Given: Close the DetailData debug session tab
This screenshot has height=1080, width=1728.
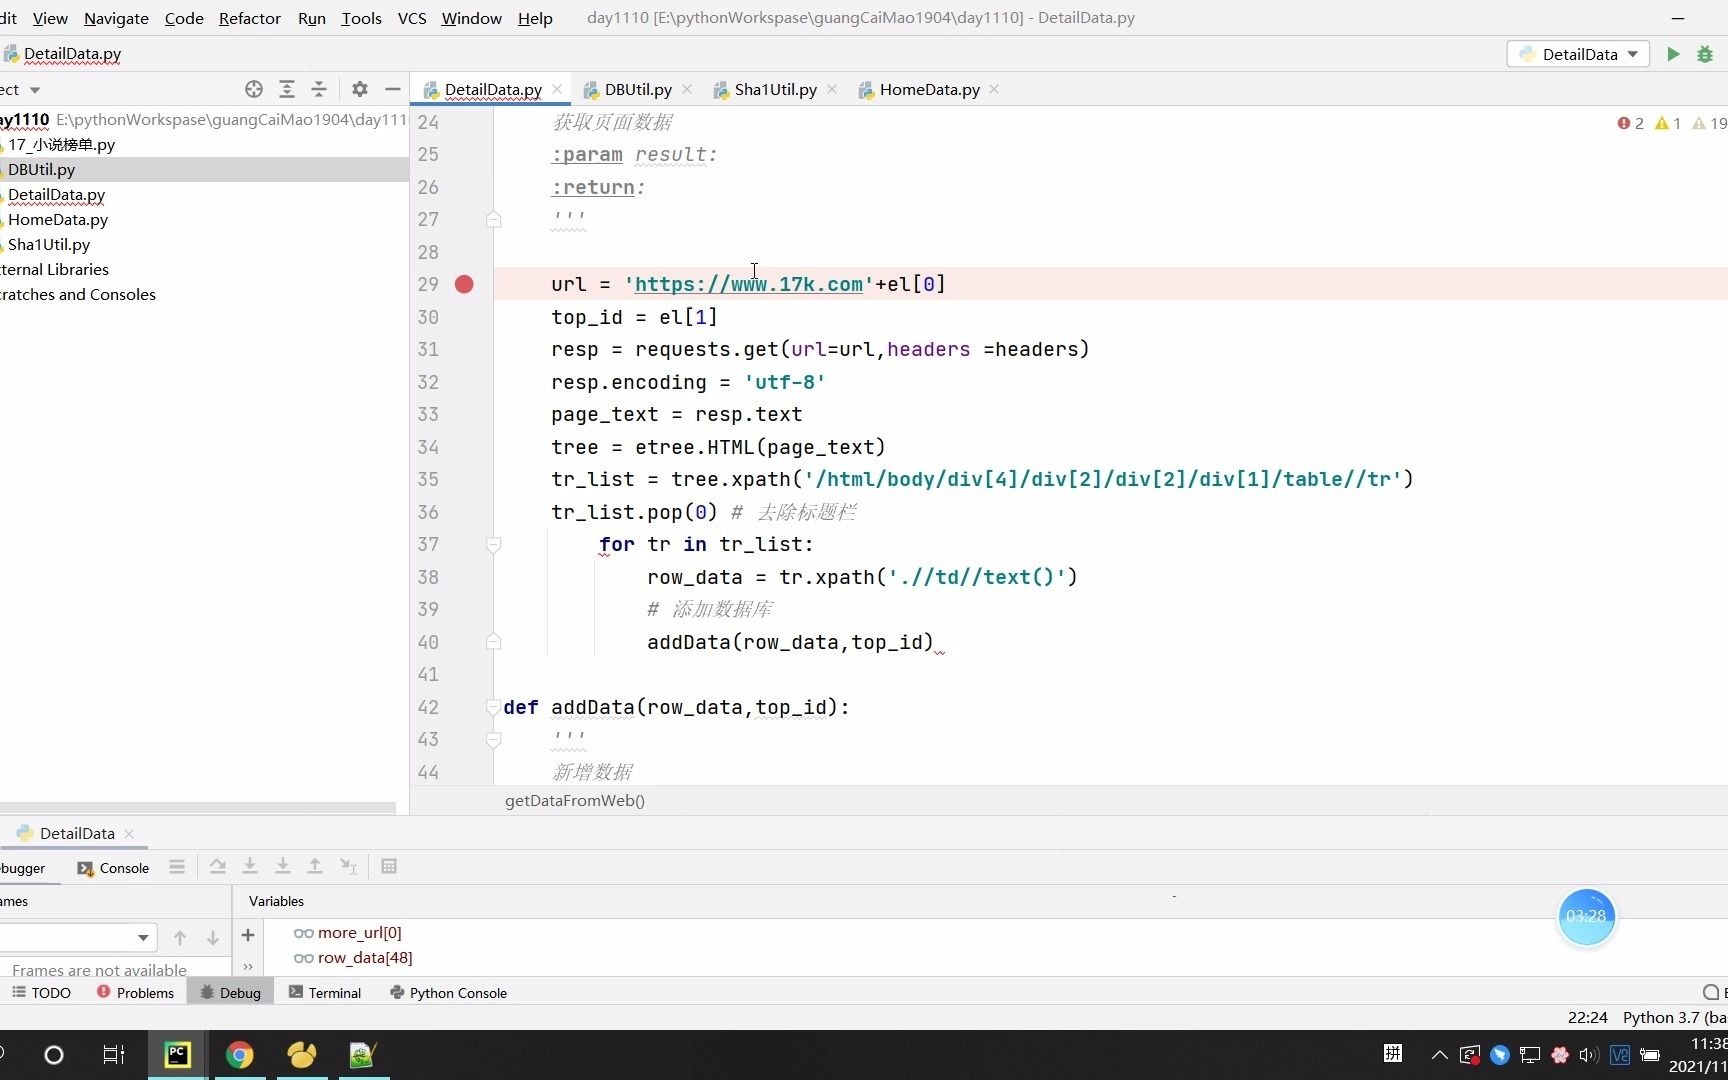Looking at the screenshot, I should pos(129,833).
